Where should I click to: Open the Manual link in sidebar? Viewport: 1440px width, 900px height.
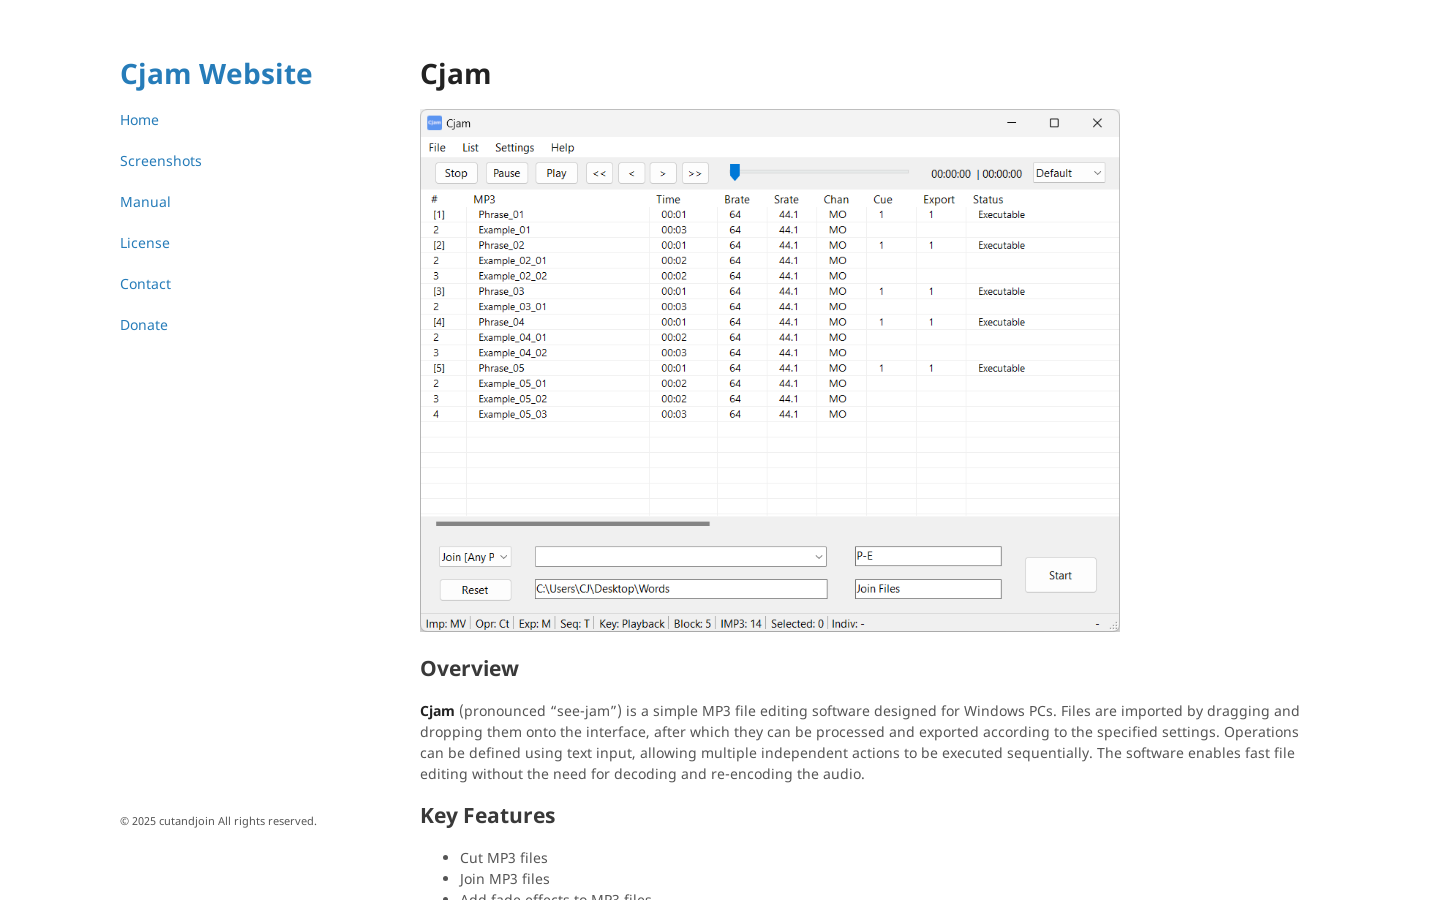tap(145, 202)
